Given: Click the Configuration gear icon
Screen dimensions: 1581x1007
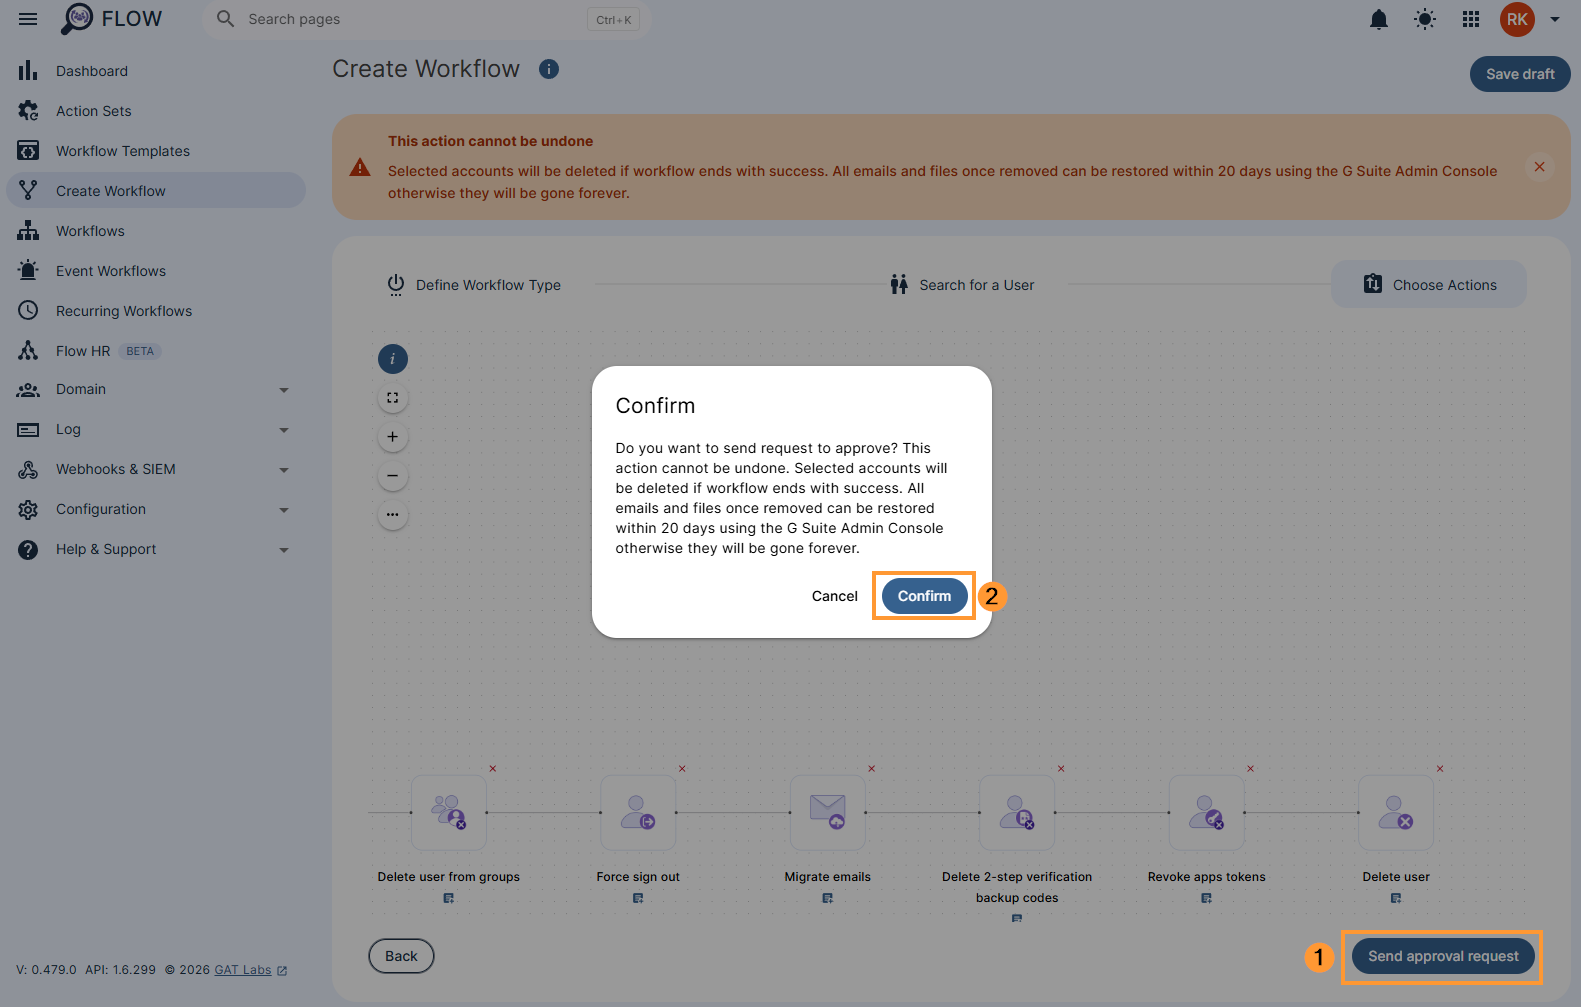Looking at the screenshot, I should (x=28, y=509).
